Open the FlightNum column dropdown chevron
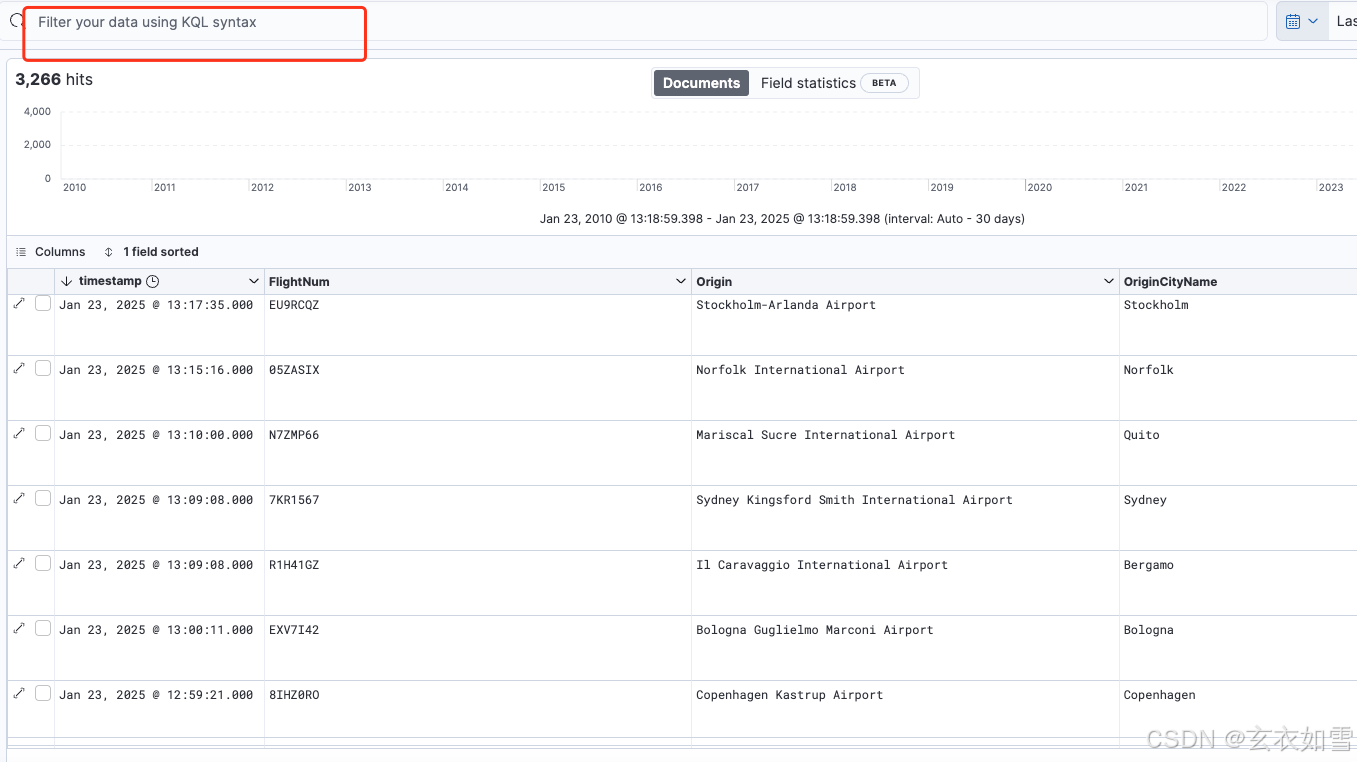This screenshot has width=1357, height=762. (x=681, y=282)
